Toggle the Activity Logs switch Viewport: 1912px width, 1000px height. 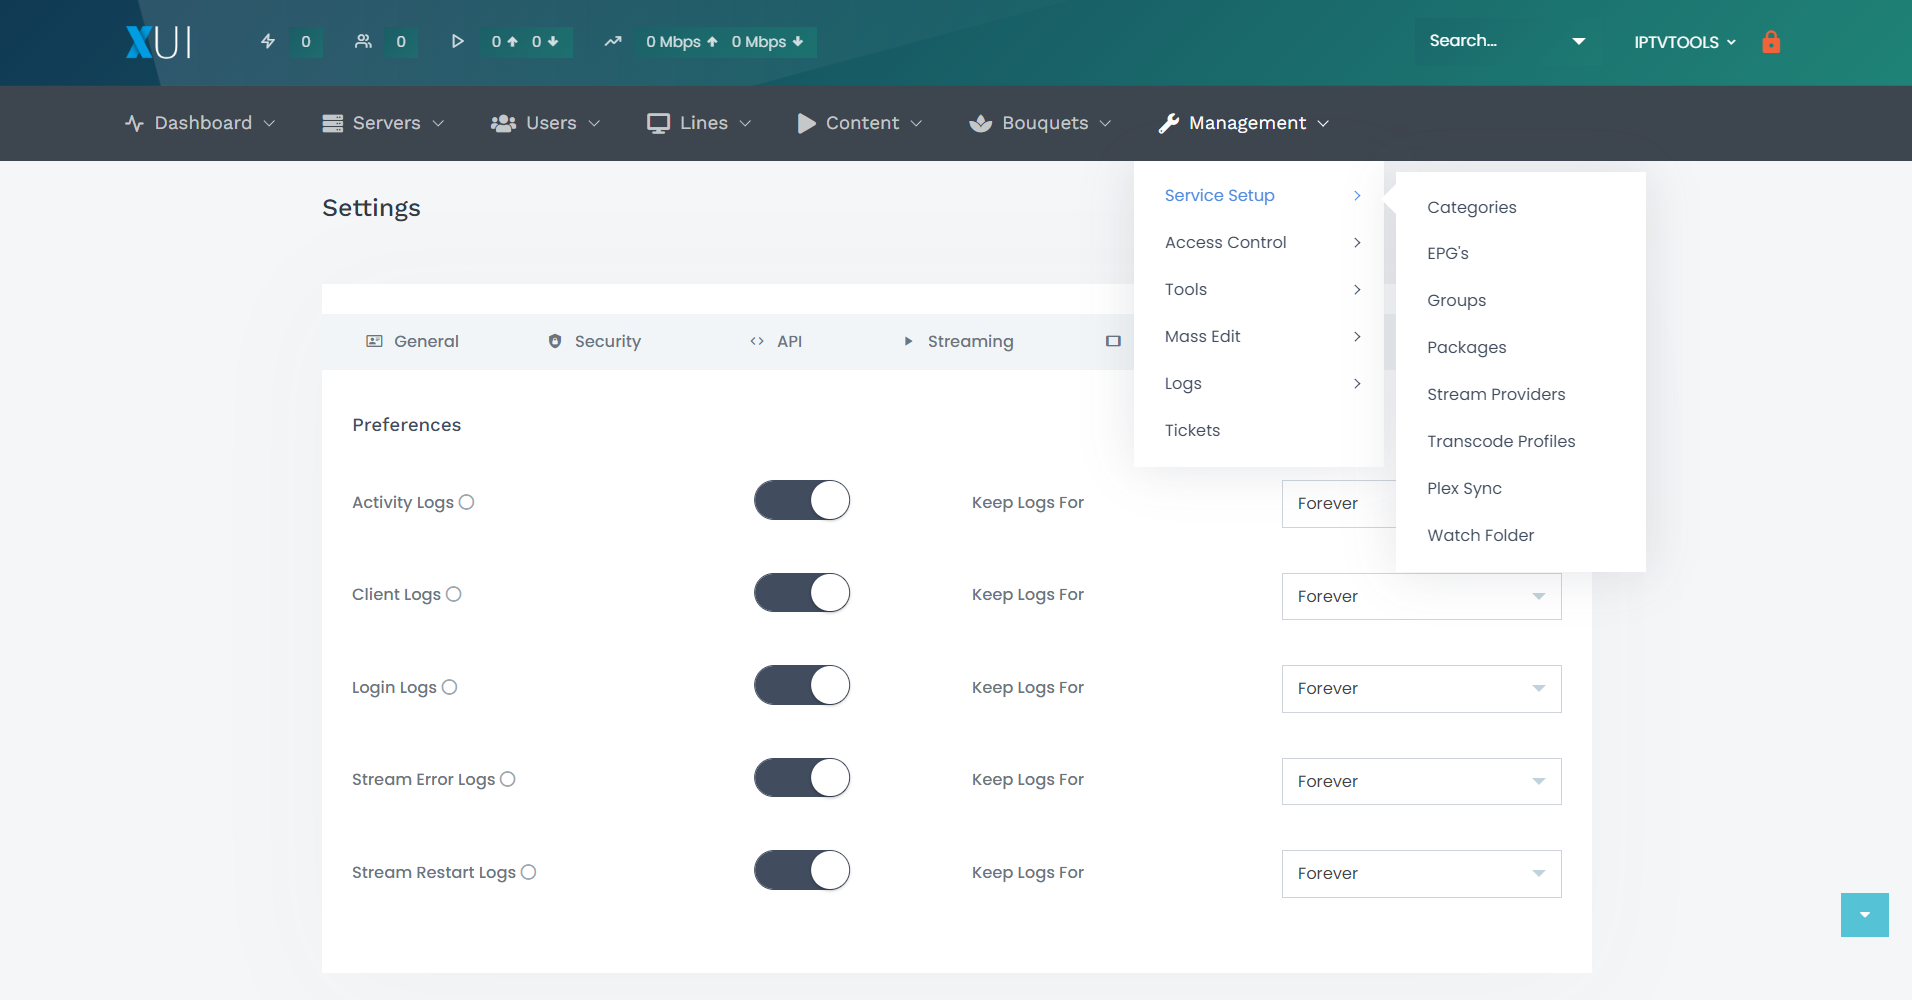pos(802,500)
